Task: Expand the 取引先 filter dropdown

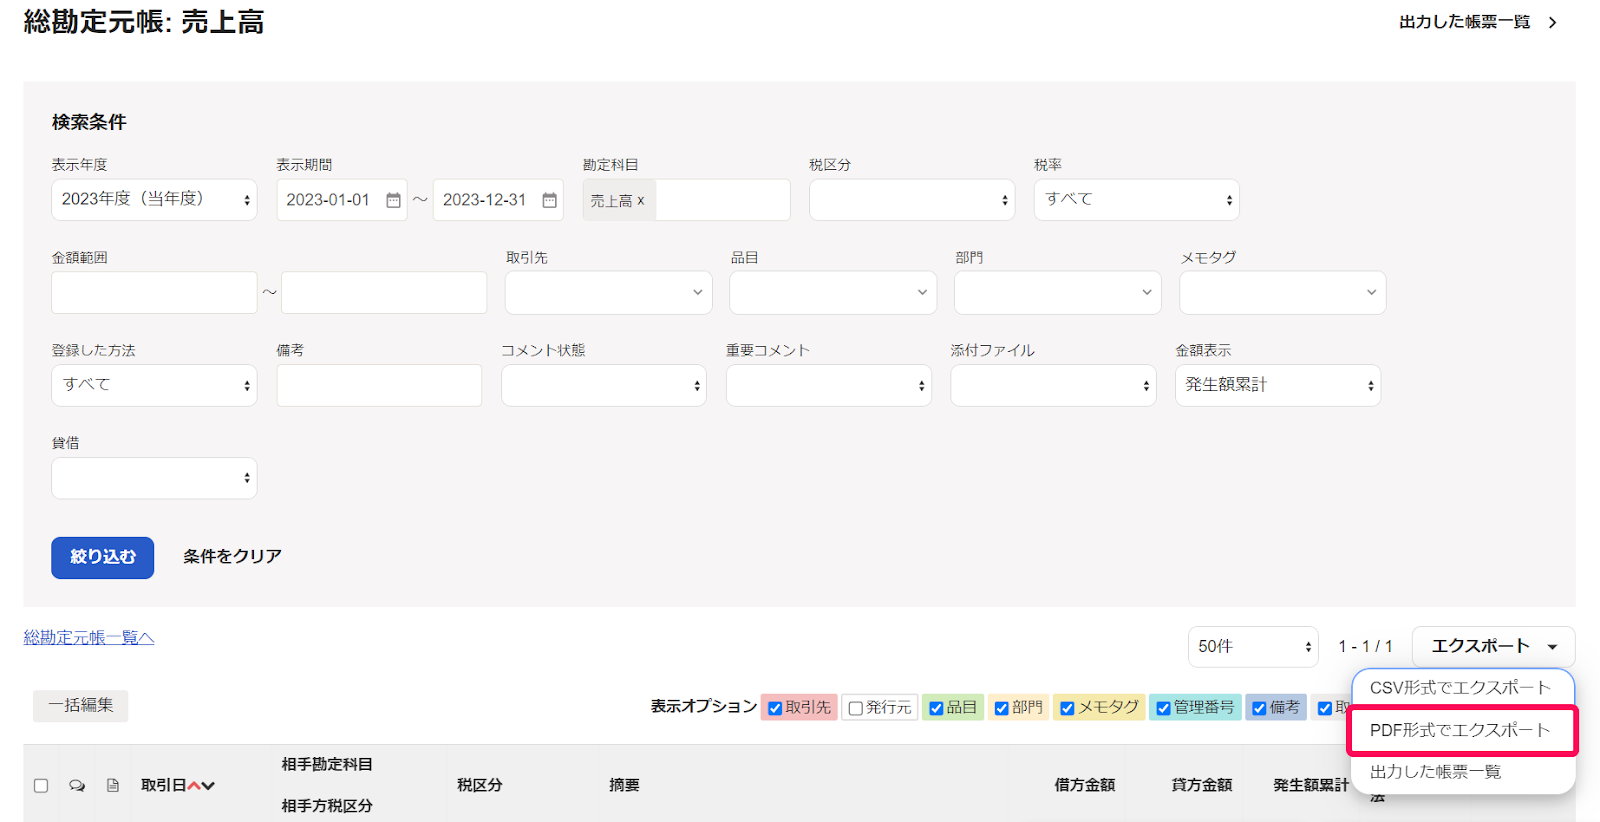Action: click(608, 292)
